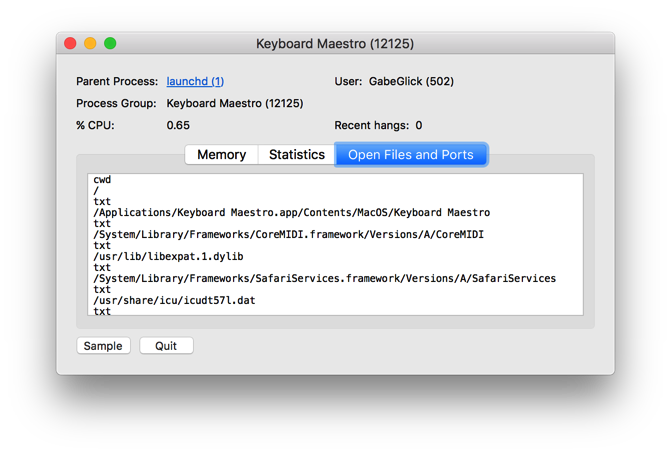Click the Keyboard Maestro.app path line
This screenshot has width=671, height=455.
click(x=292, y=213)
